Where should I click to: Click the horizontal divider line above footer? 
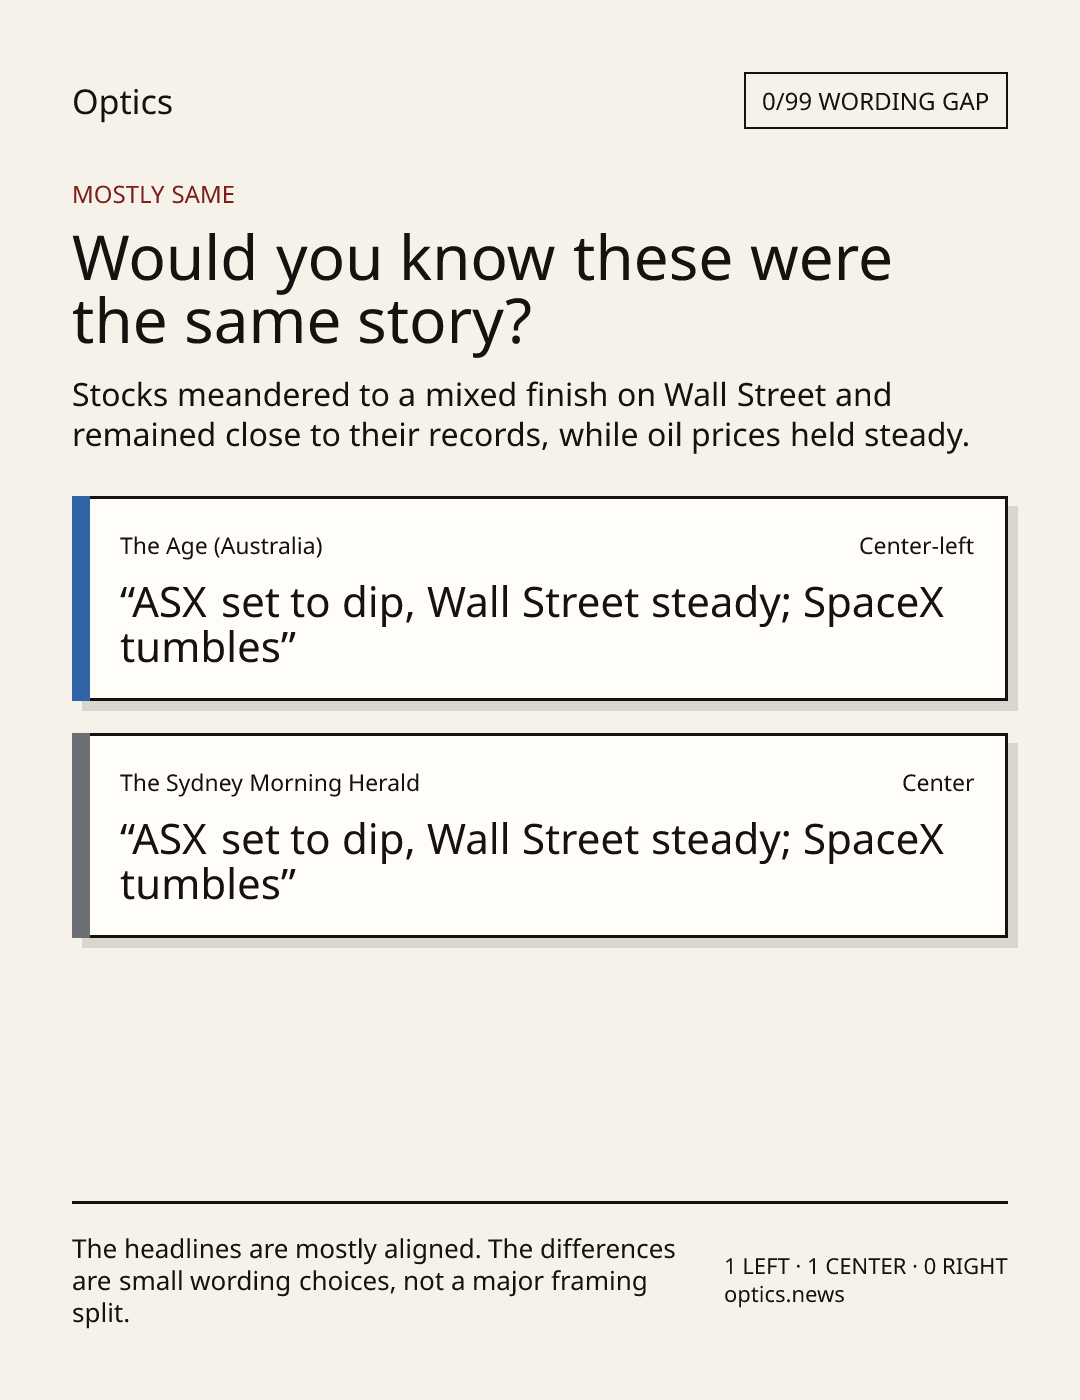coord(540,1202)
